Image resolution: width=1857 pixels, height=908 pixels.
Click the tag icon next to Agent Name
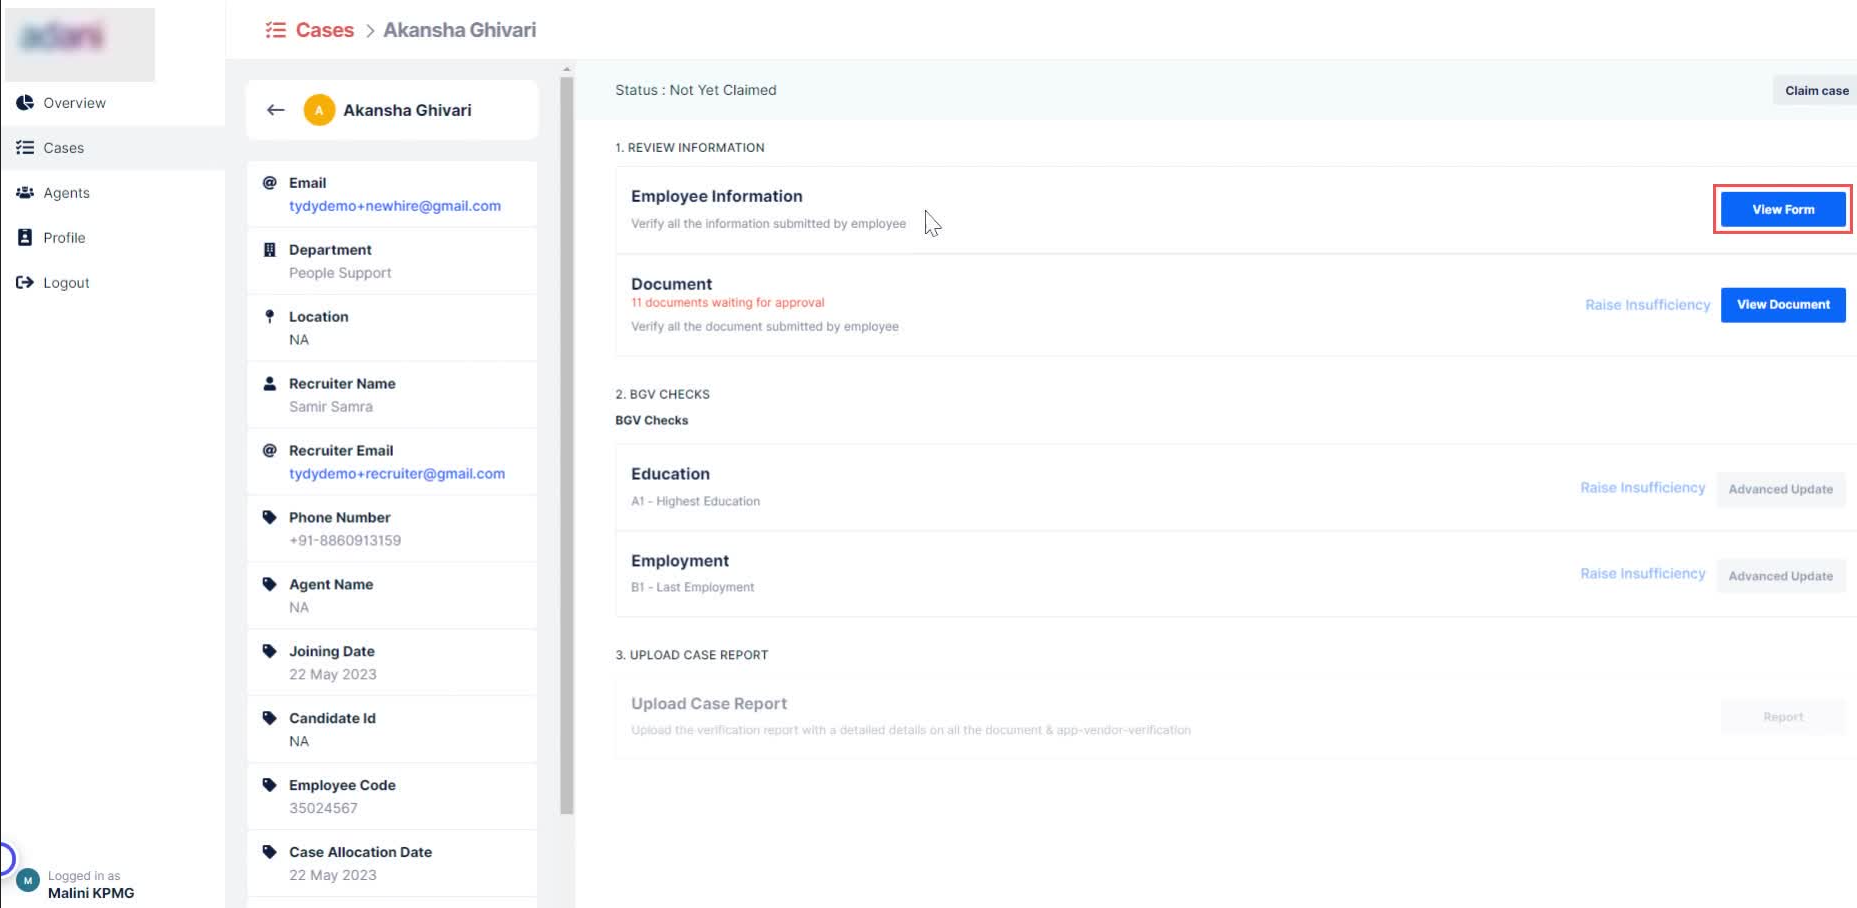tap(269, 584)
